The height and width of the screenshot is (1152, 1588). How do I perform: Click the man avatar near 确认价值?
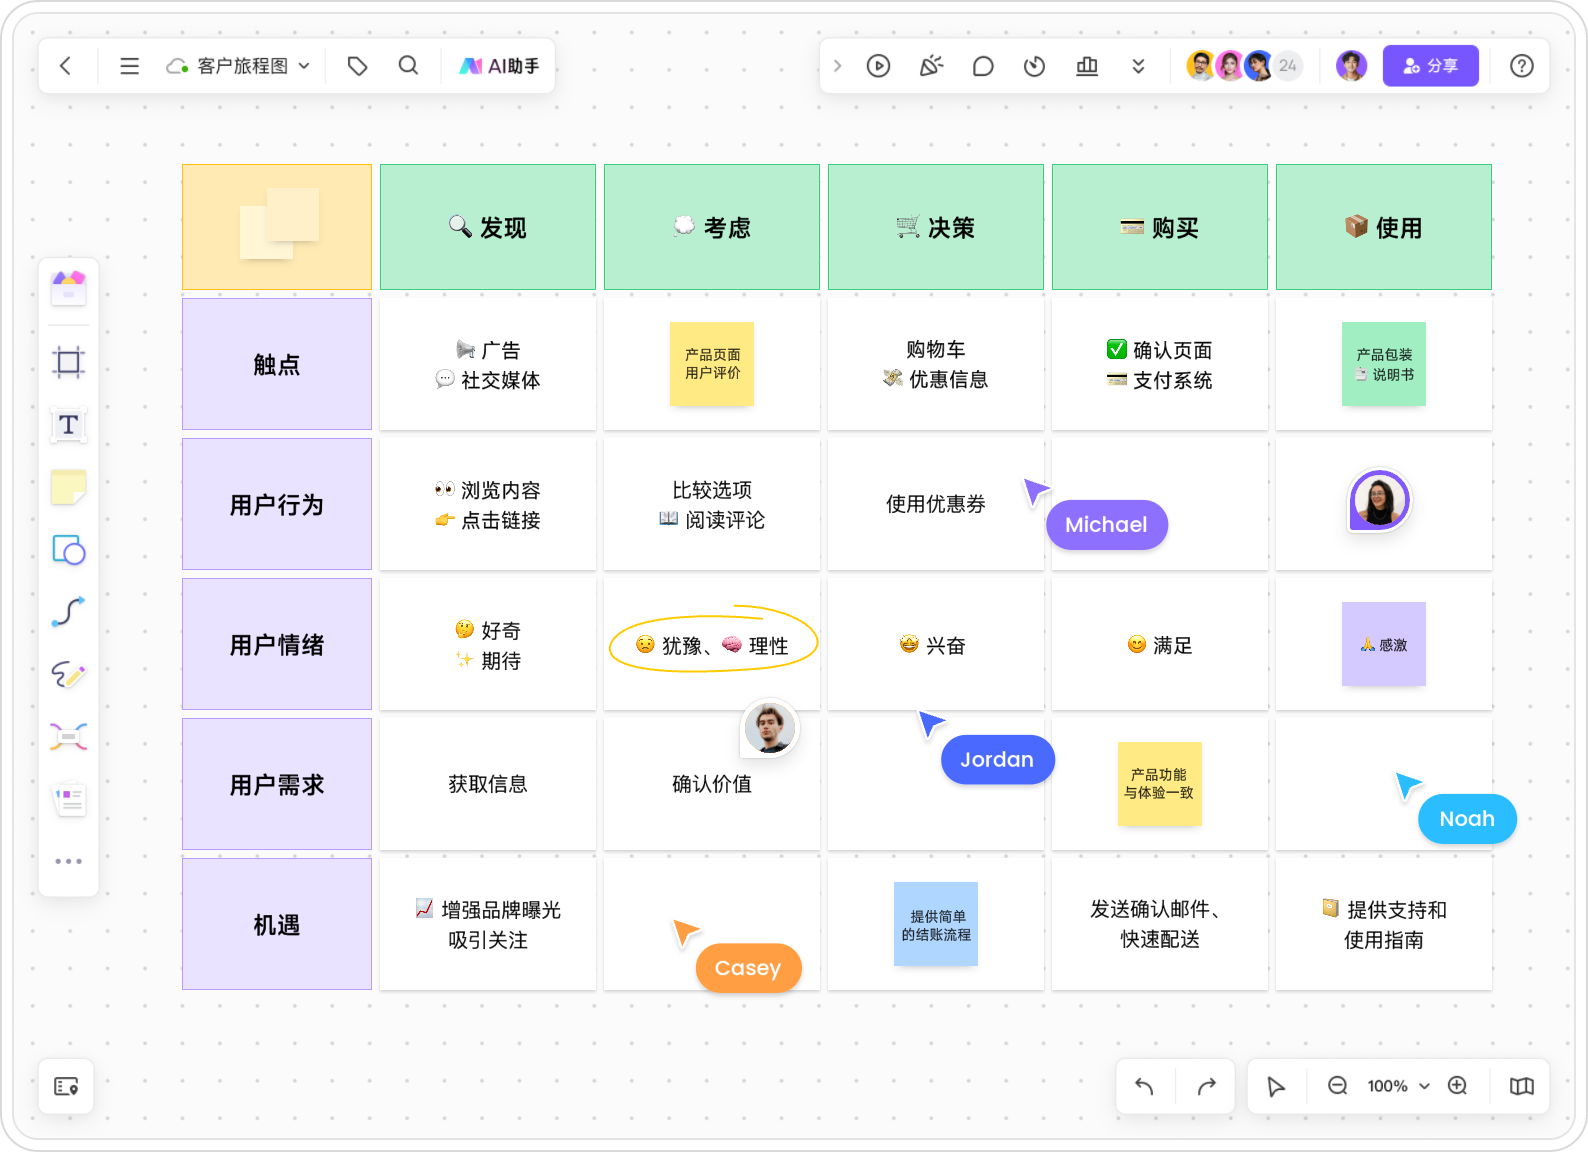[770, 727]
